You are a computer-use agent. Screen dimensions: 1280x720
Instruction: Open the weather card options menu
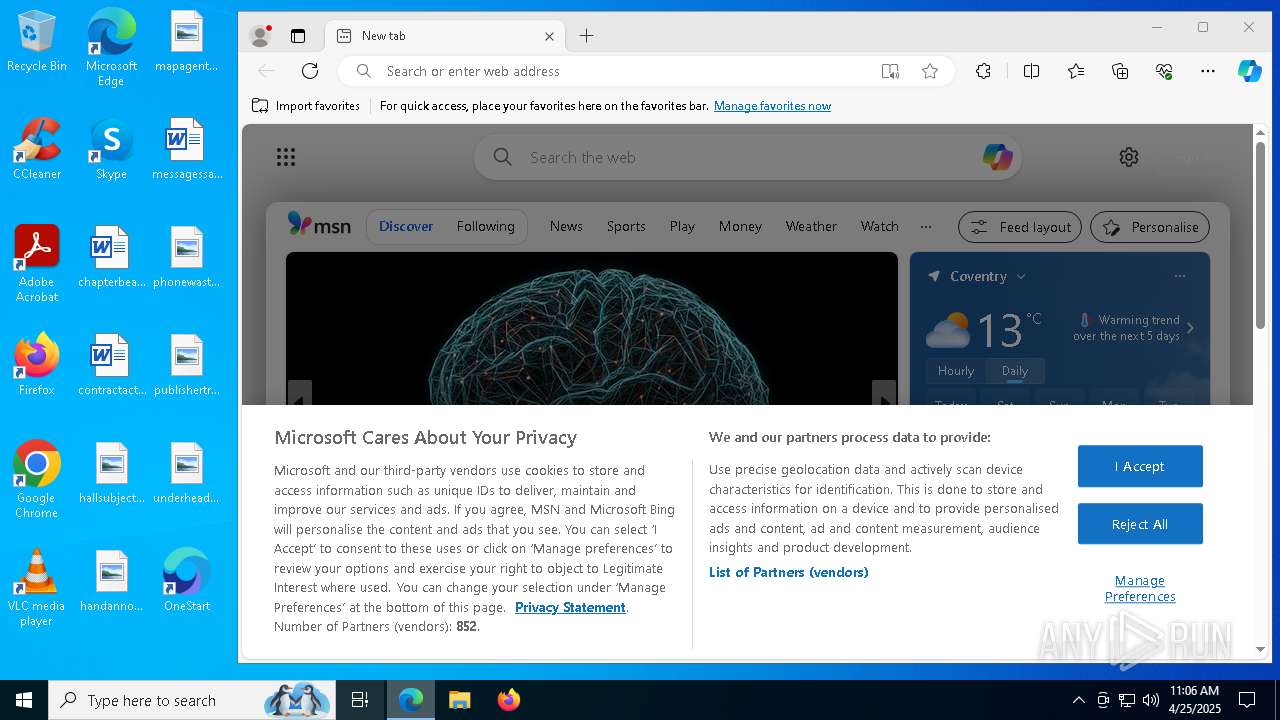pyautogui.click(x=1180, y=276)
